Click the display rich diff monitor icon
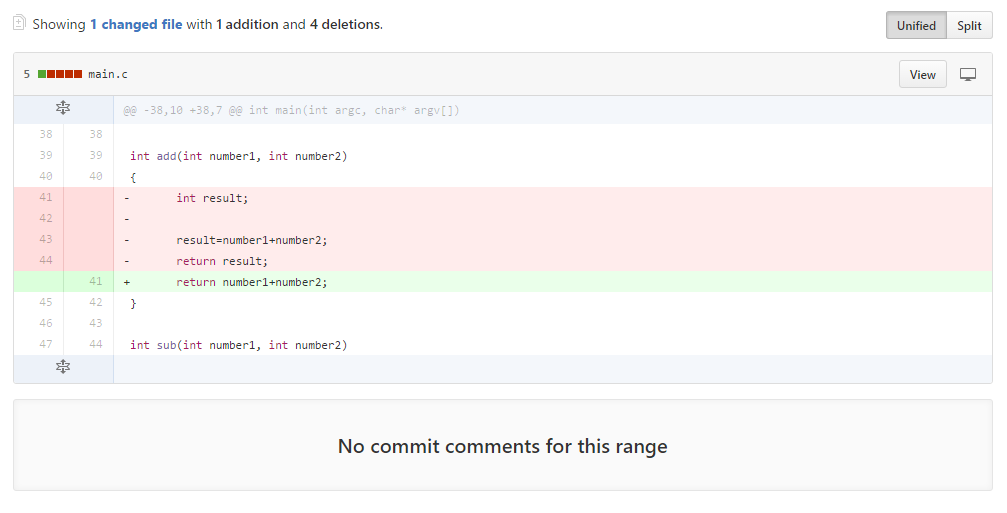The width and height of the screenshot is (1007, 513). (967, 75)
